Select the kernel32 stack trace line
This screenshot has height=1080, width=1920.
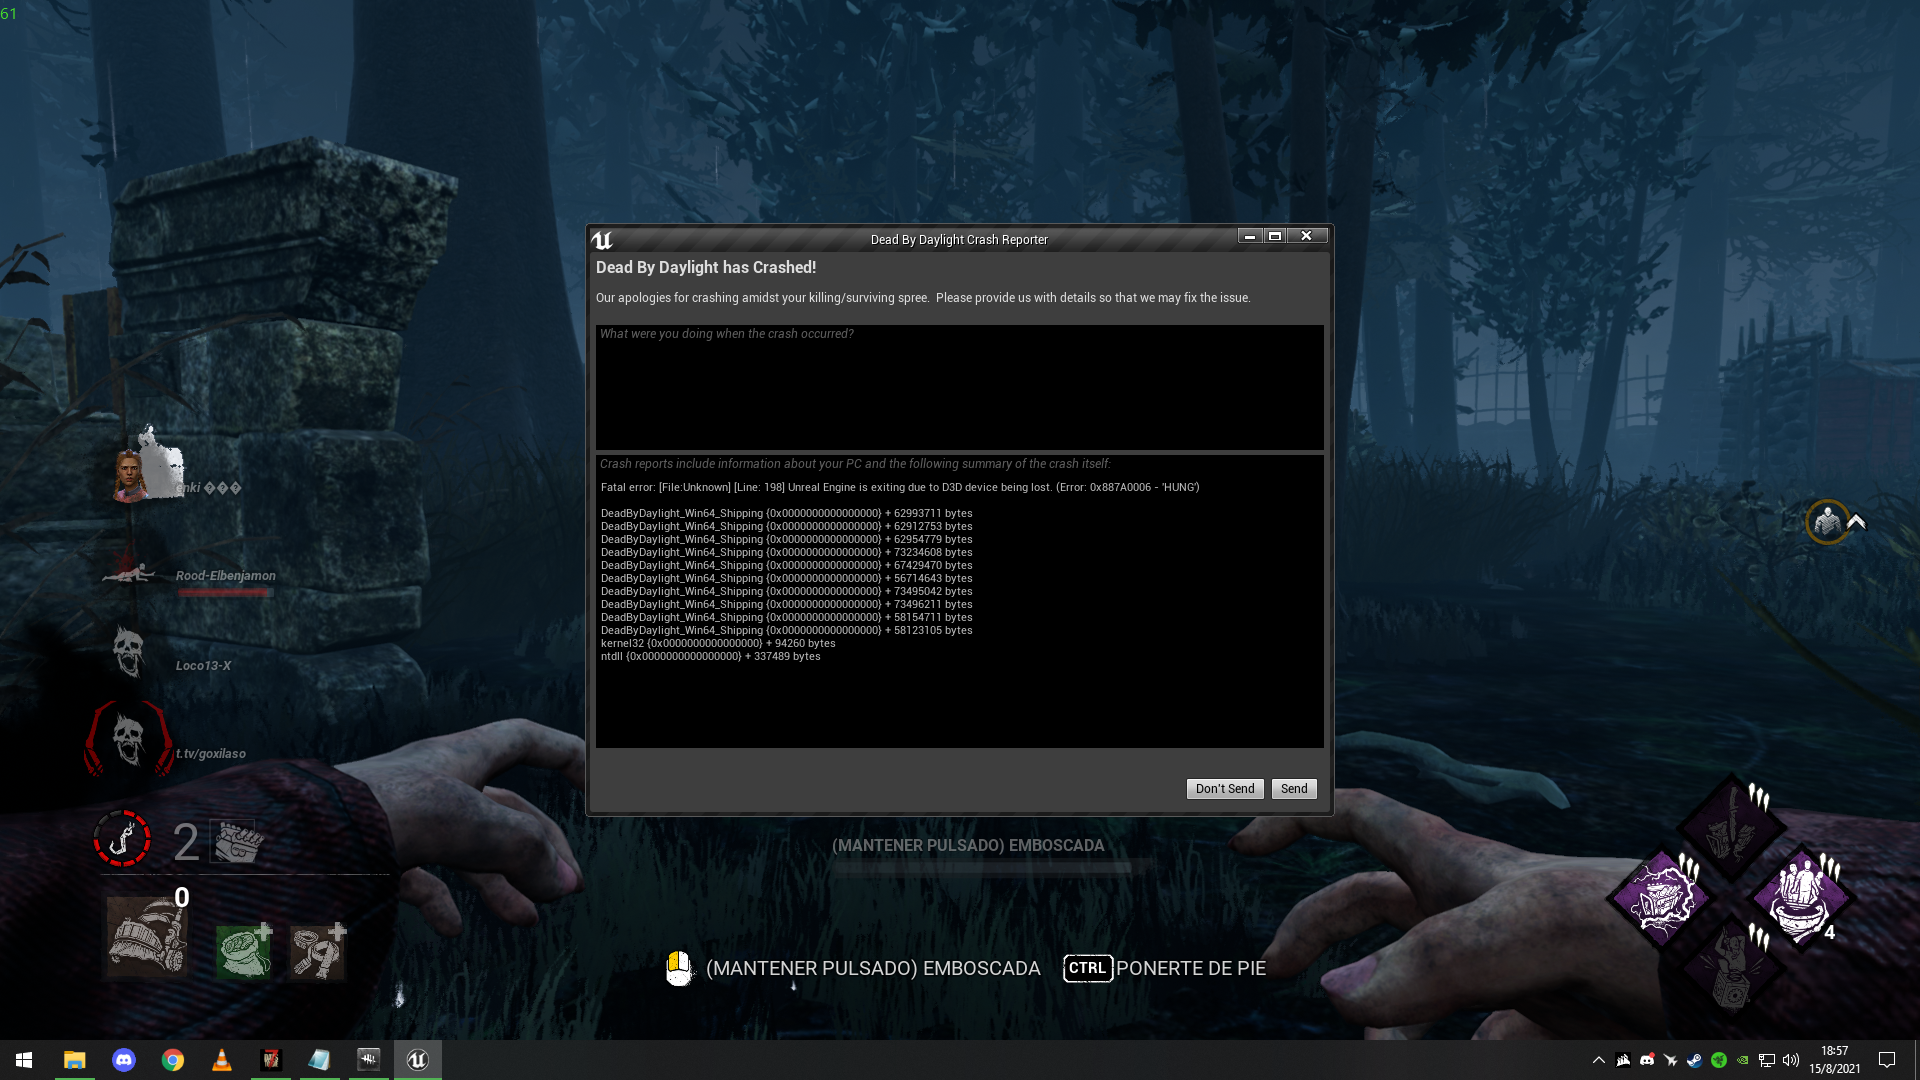point(717,643)
